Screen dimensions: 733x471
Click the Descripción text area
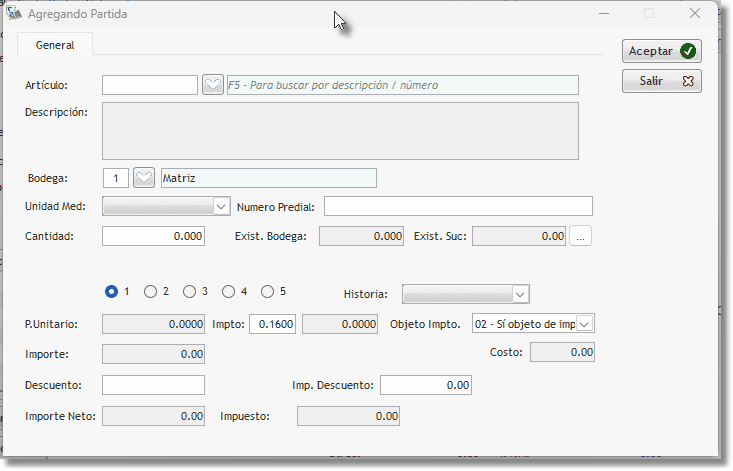340,131
